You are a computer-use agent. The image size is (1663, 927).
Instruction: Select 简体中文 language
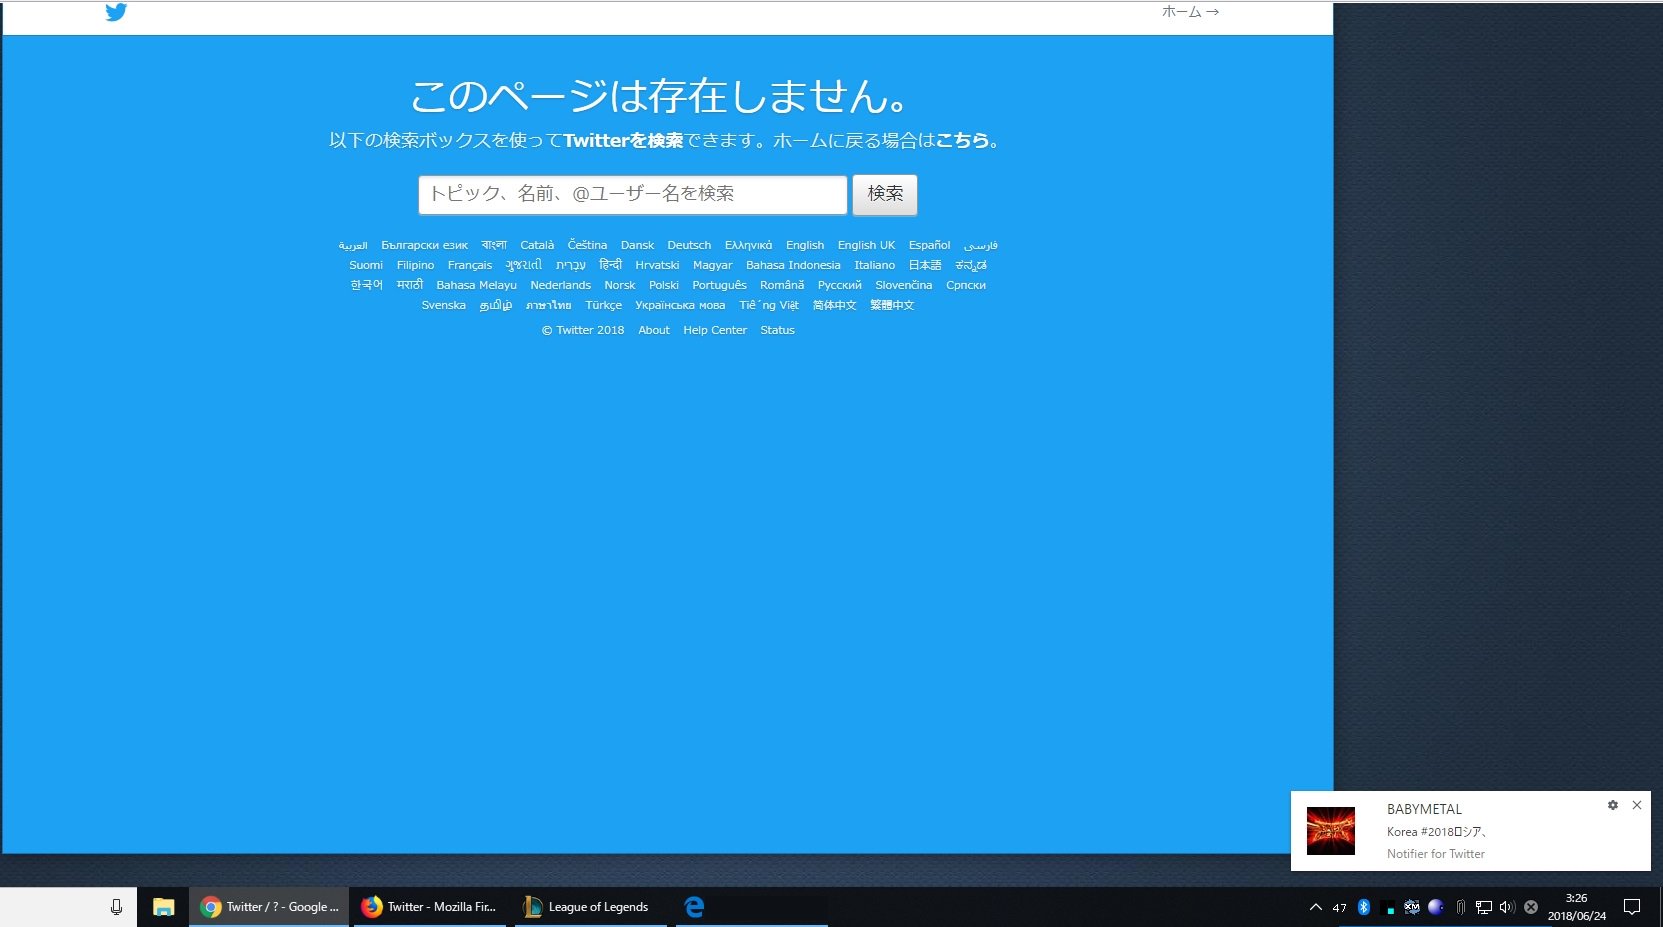click(834, 305)
